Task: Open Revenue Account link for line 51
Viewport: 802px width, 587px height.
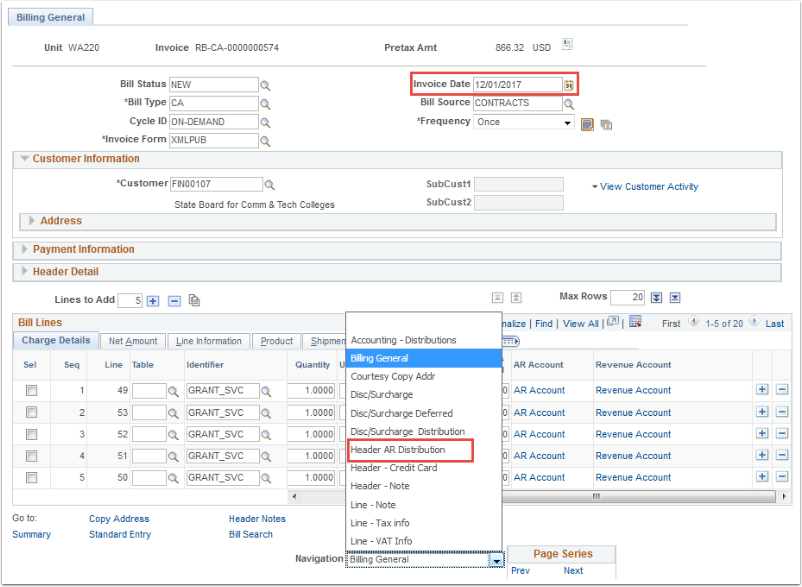Action: click(x=633, y=456)
